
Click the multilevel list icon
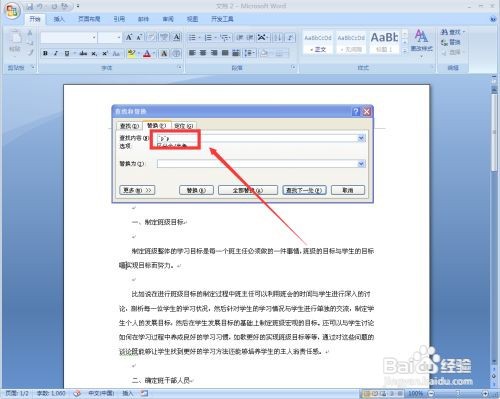[224, 37]
